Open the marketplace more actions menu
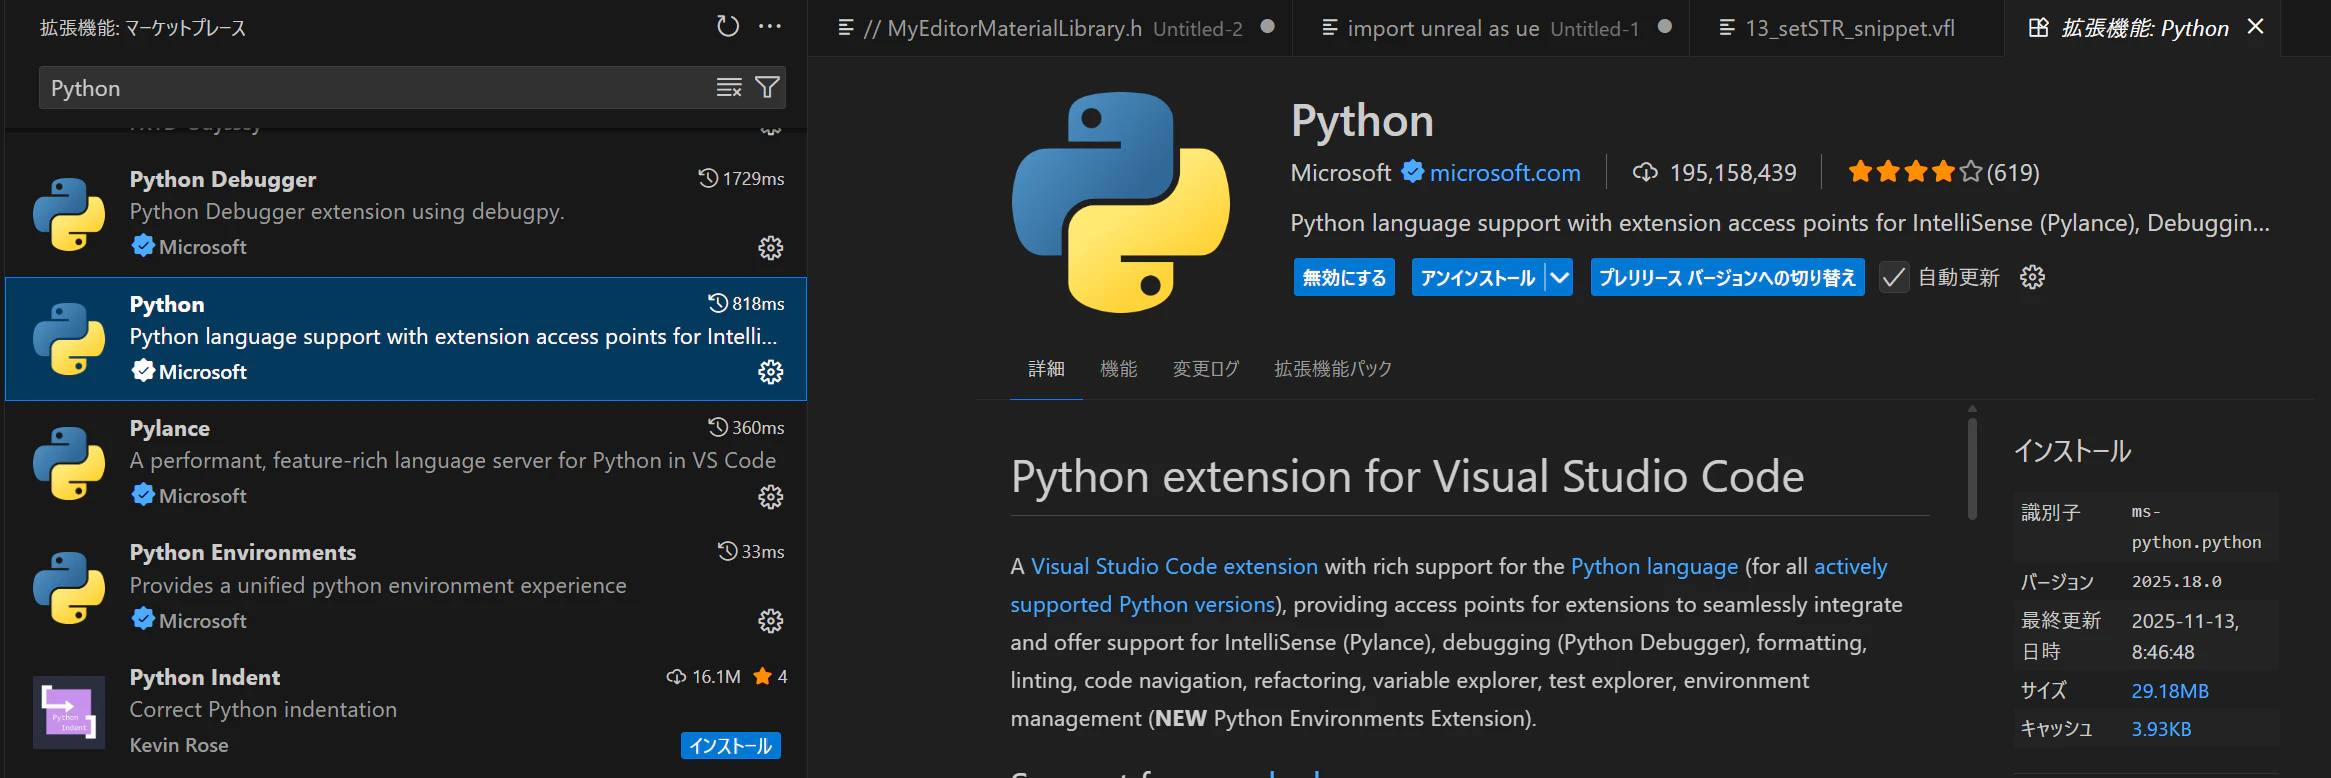2331x778 pixels. tap(770, 27)
